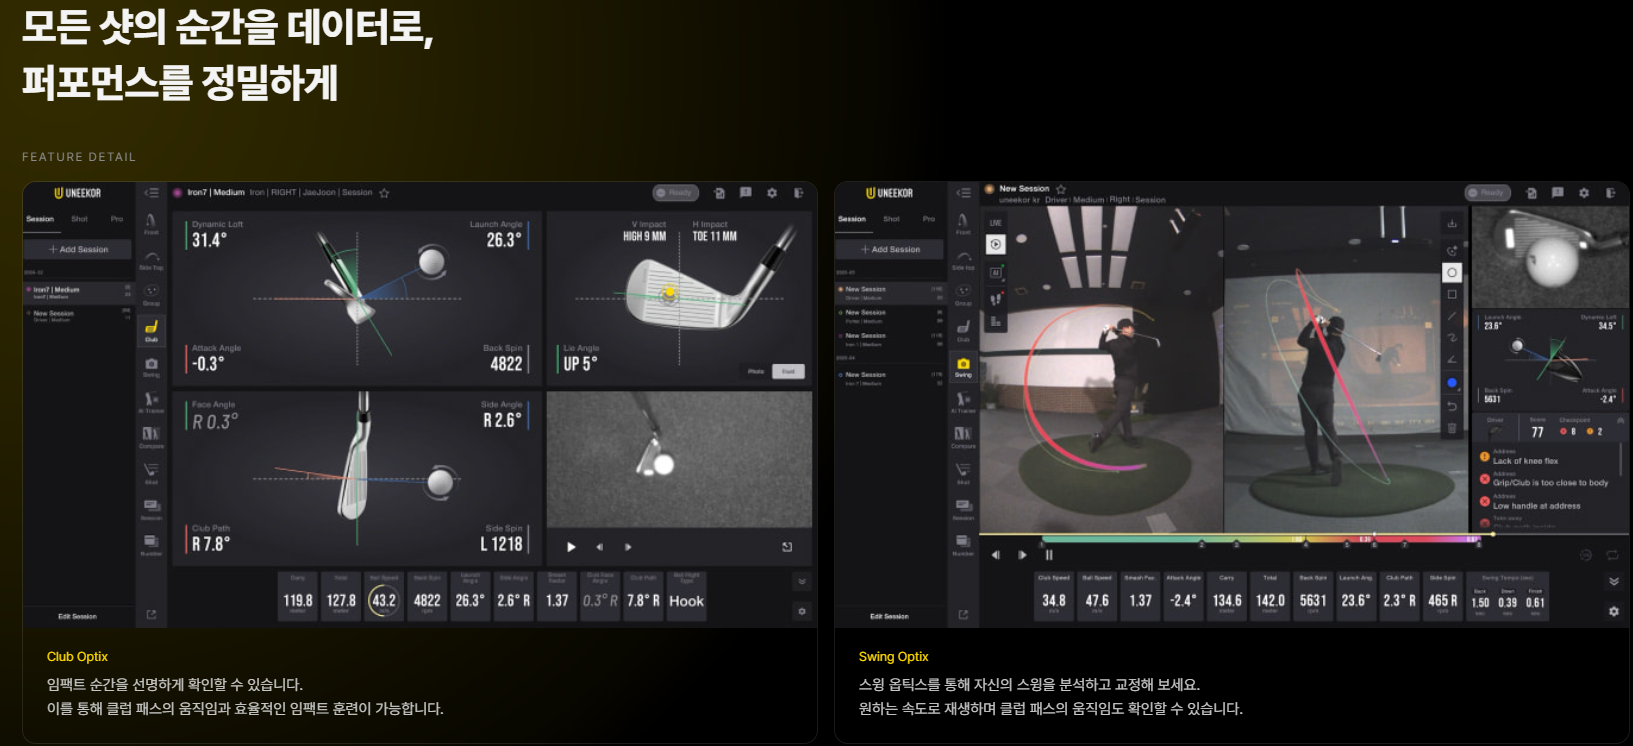The height and width of the screenshot is (746, 1633).
Task: Click the settings gear in Club Optix top bar
Action: coord(772,193)
